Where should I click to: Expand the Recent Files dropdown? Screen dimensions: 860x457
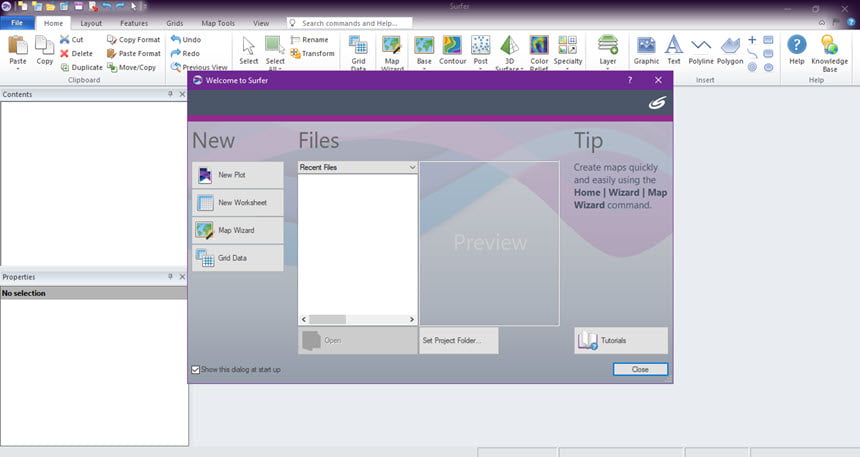click(412, 167)
